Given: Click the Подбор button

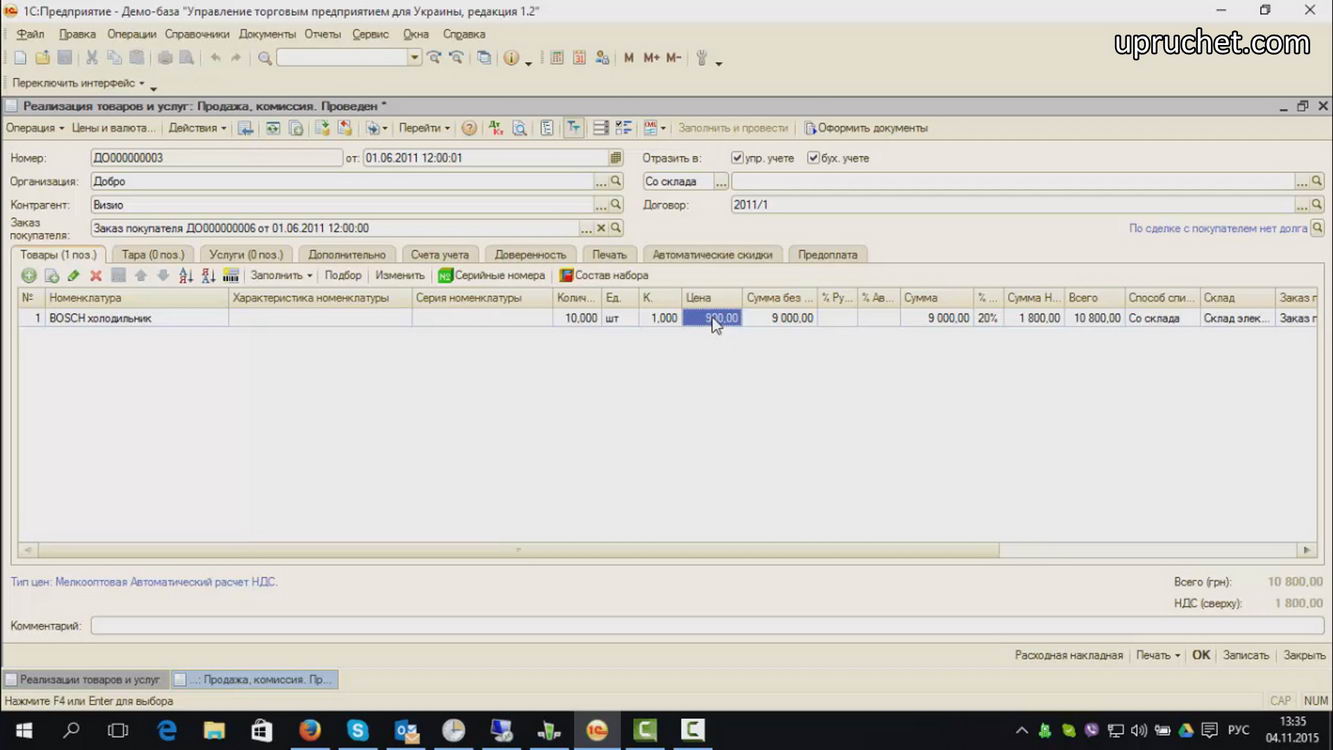Looking at the screenshot, I should (x=343, y=275).
